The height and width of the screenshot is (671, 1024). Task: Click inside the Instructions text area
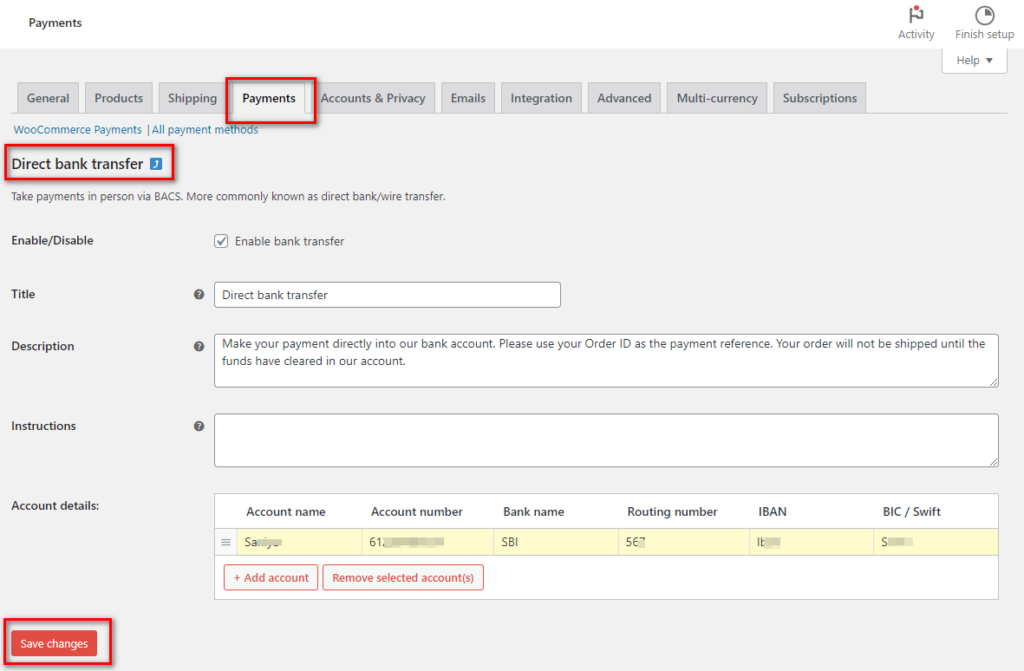coord(606,440)
